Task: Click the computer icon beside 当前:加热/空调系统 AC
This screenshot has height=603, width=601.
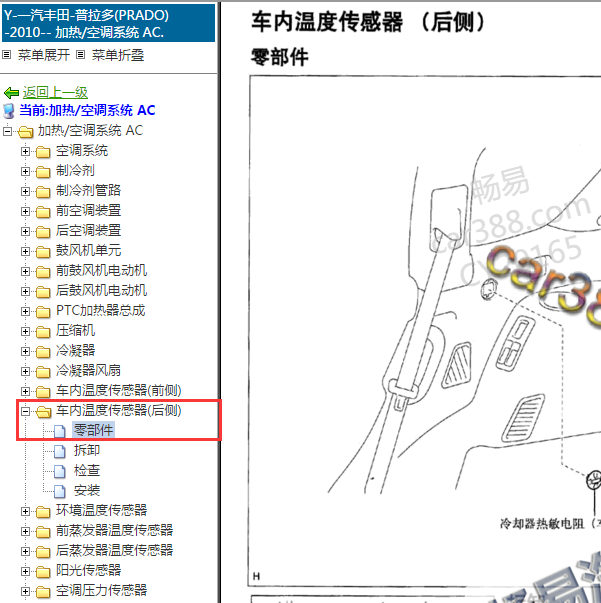Action: coord(9,111)
